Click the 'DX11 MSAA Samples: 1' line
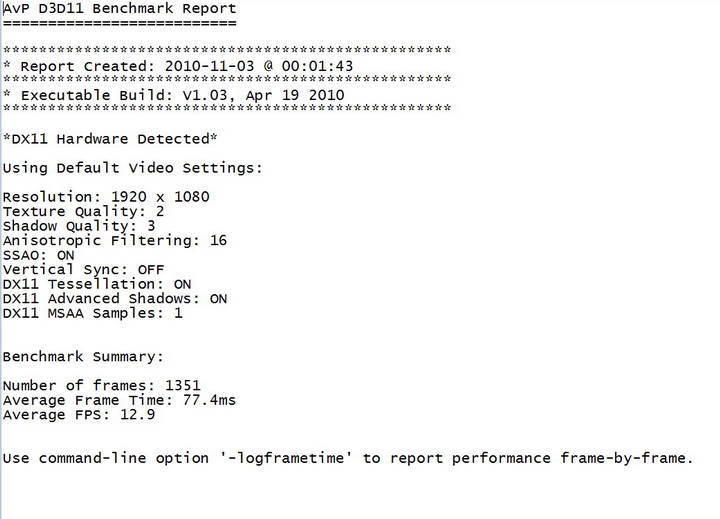 [x=93, y=313]
